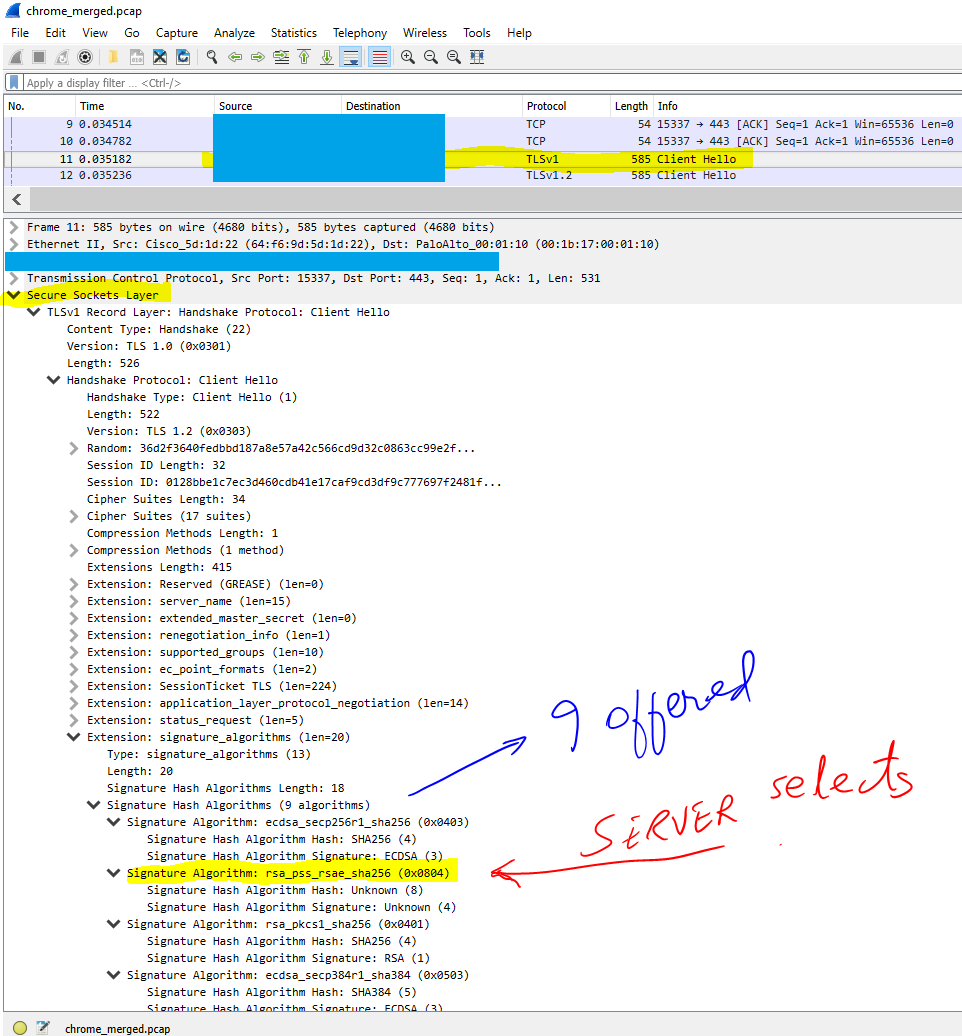Image resolution: width=962 pixels, height=1036 pixels.
Task: Go to the first packet
Action: tap(304, 57)
